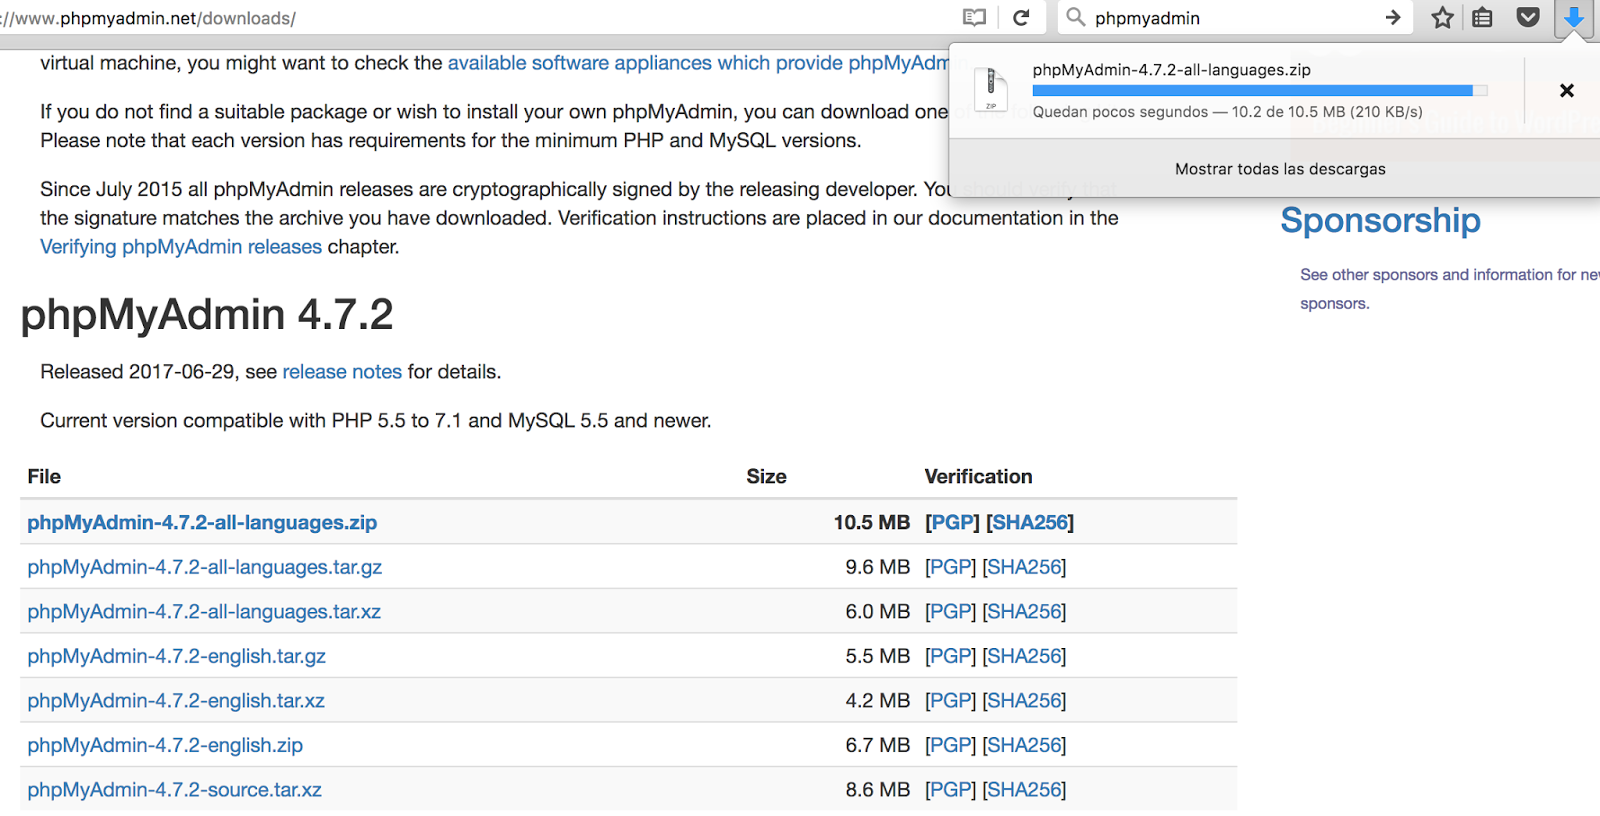
Task: Open the release notes link
Action: click(x=342, y=372)
